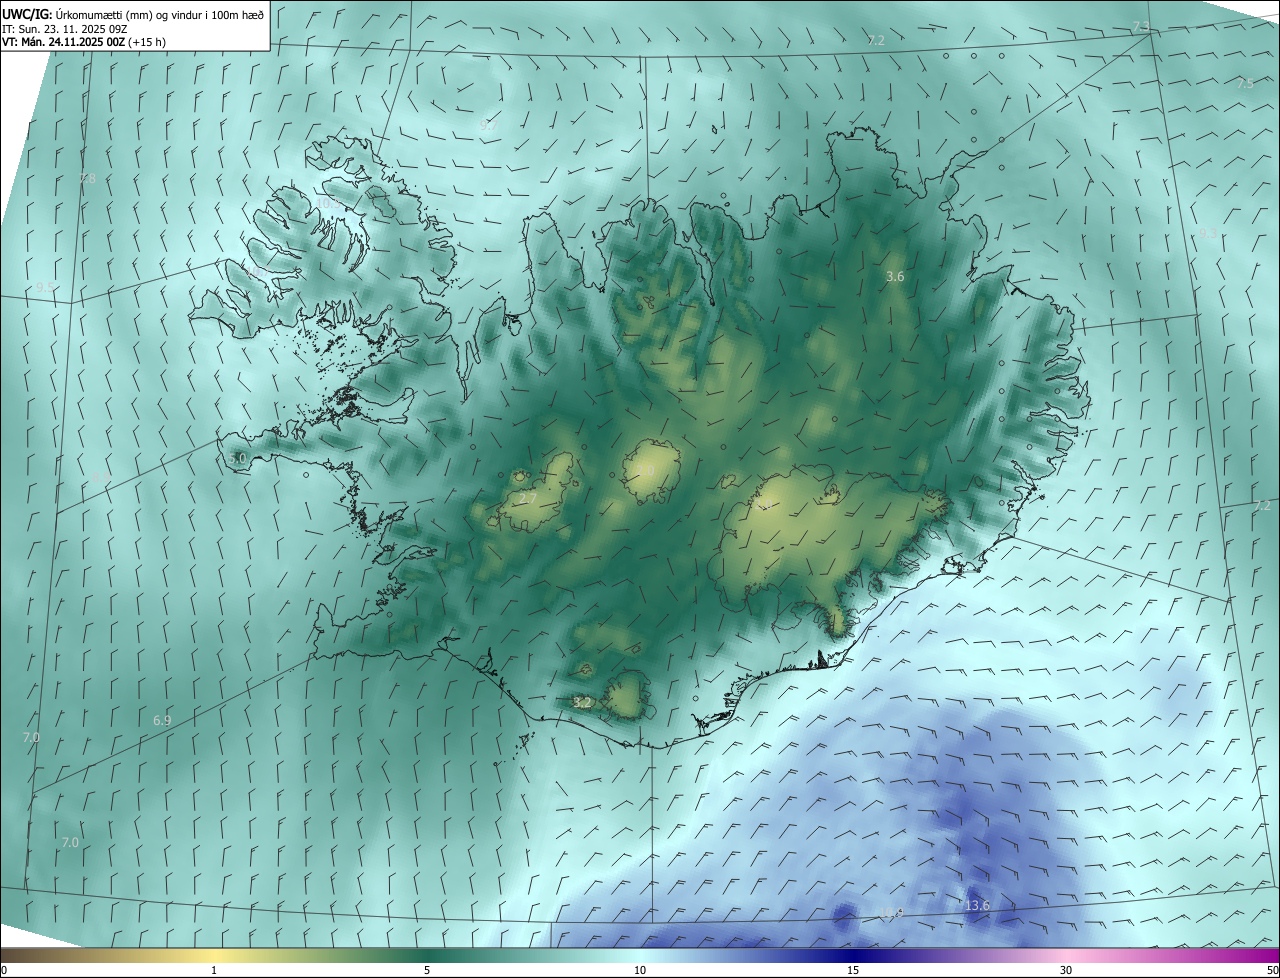This screenshot has width=1280, height=978.
Task: Click the 'VT: Mán. 24.11.2025 00Z (+15 h)' line
Action: coord(84,42)
